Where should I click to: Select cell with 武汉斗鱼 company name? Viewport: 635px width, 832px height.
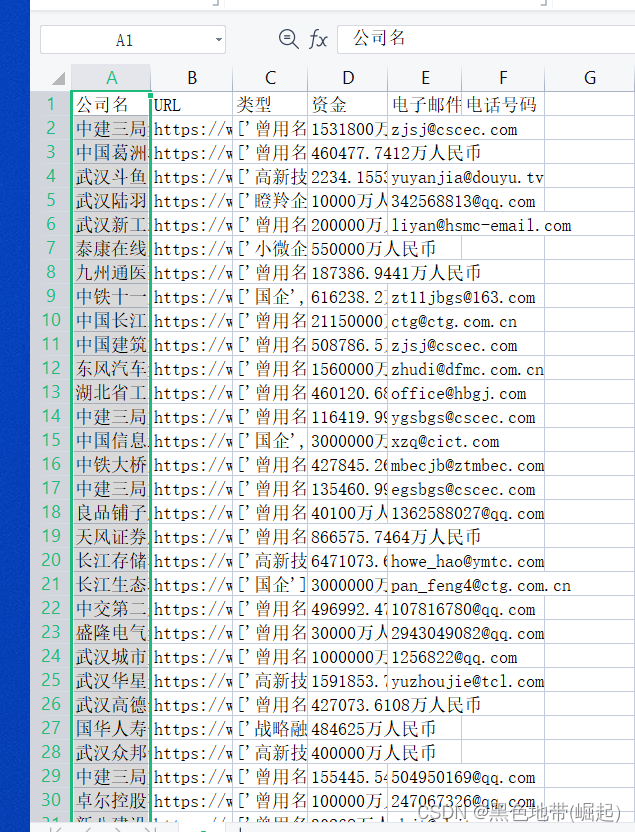[x=111, y=177]
